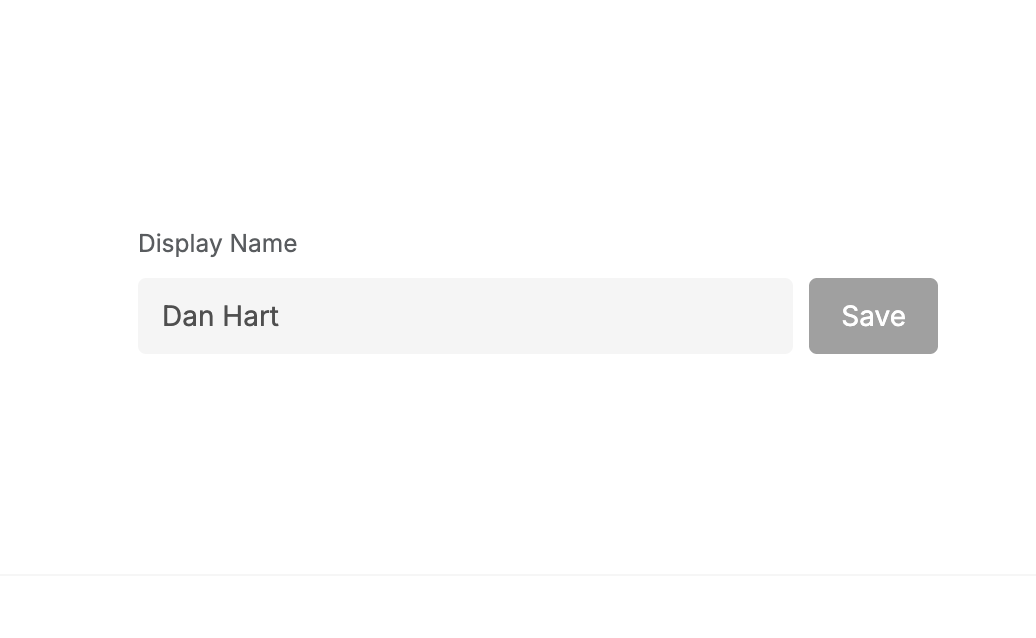The width and height of the screenshot is (1036, 638).
Task: Click the "Display Name" field label
Action: point(217,243)
